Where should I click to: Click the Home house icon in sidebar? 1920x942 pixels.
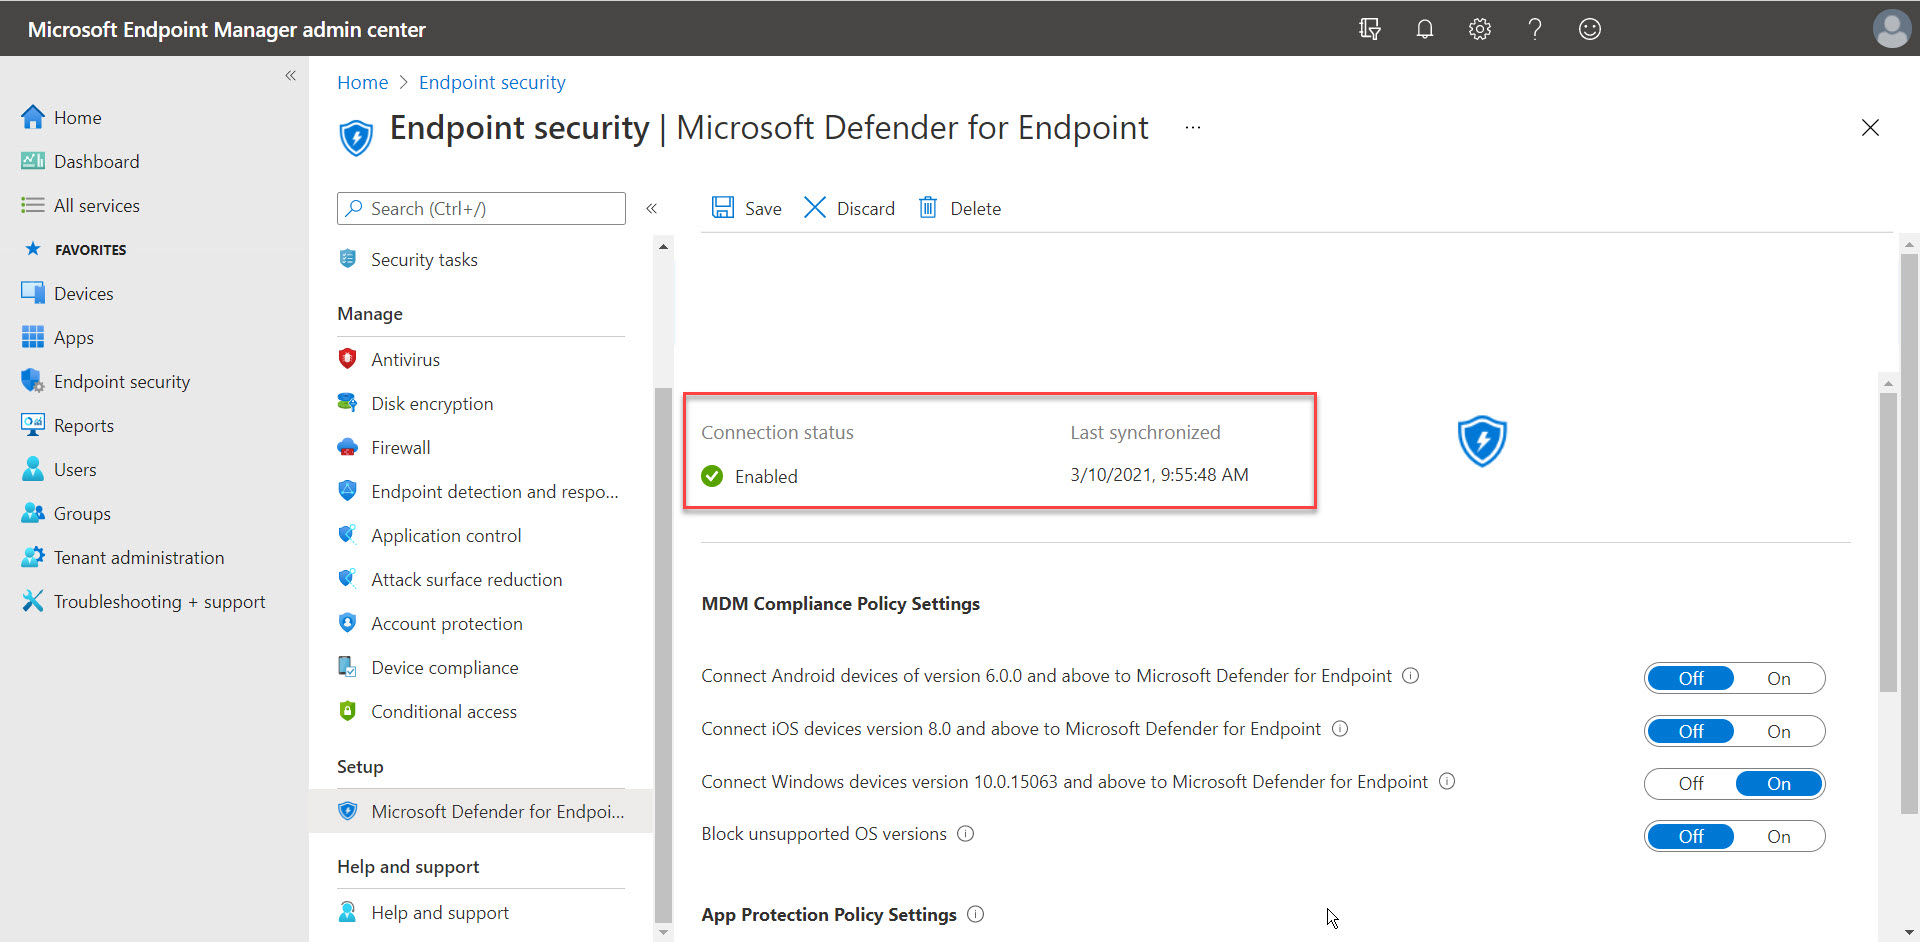33,117
